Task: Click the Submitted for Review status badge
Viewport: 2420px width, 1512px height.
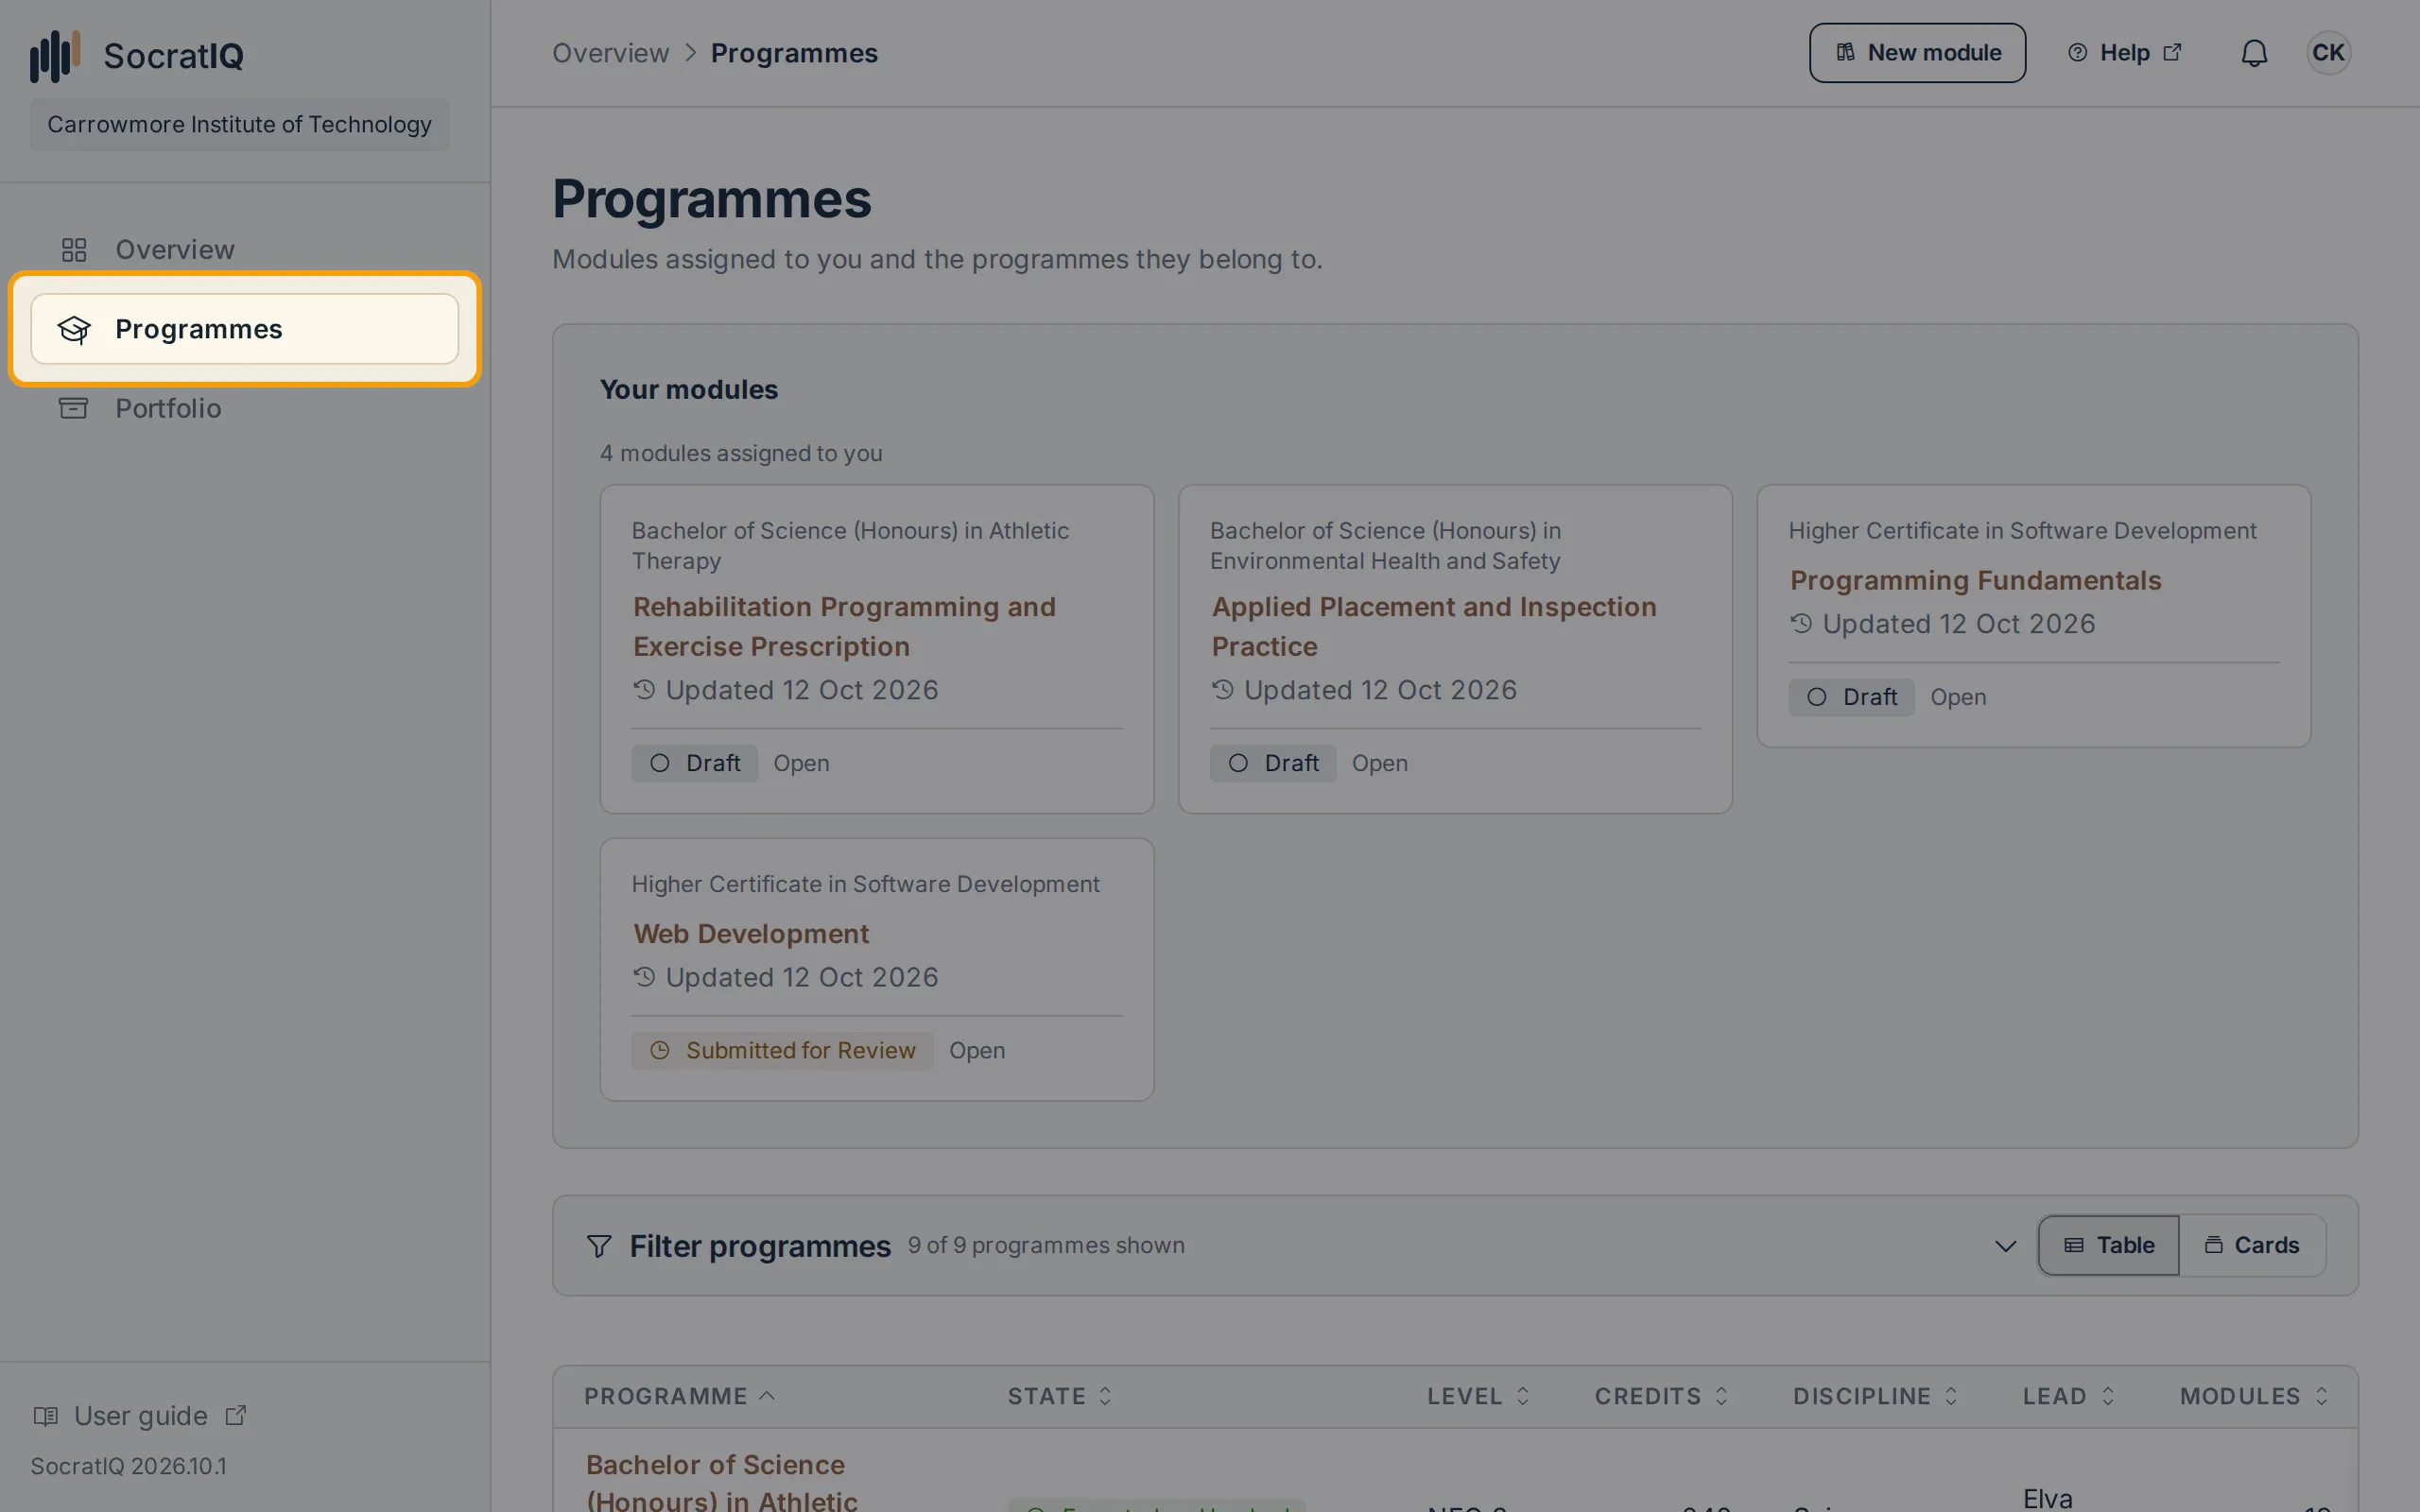Action: coord(782,1051)
